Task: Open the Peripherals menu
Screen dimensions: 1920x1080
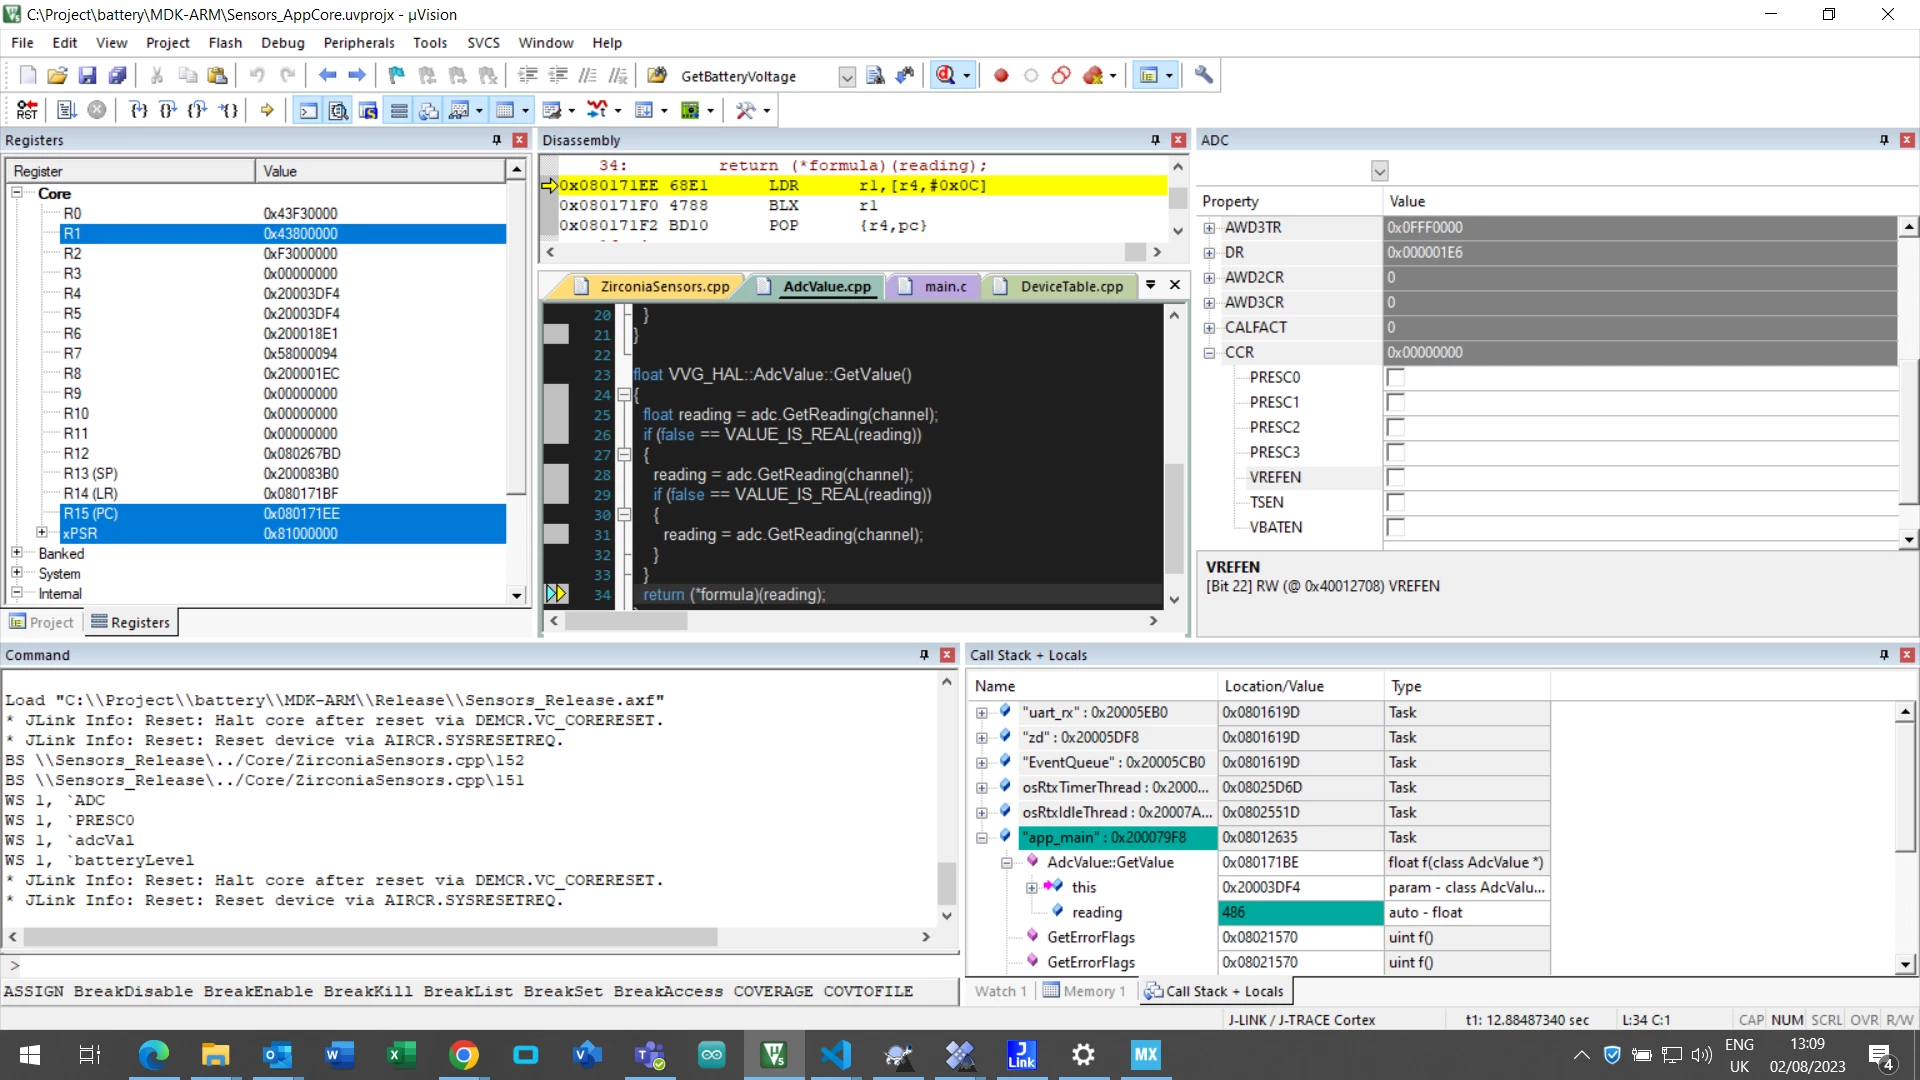Action: click(359, 43)
